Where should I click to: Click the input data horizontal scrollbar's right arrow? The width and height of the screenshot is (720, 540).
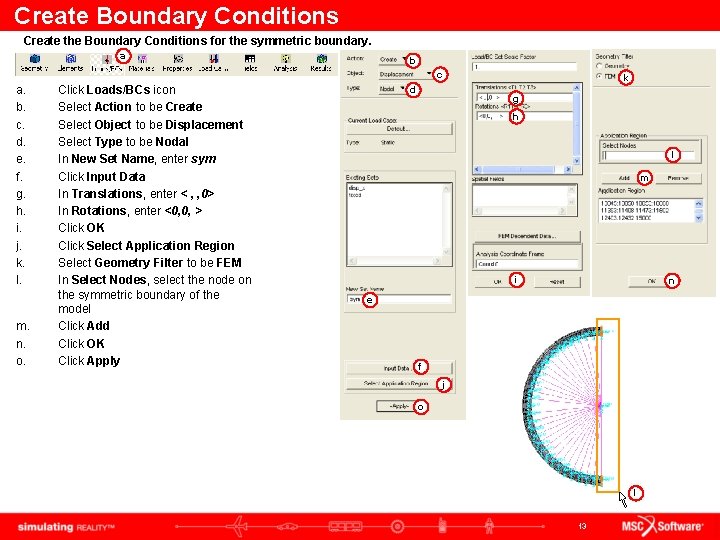568,169
